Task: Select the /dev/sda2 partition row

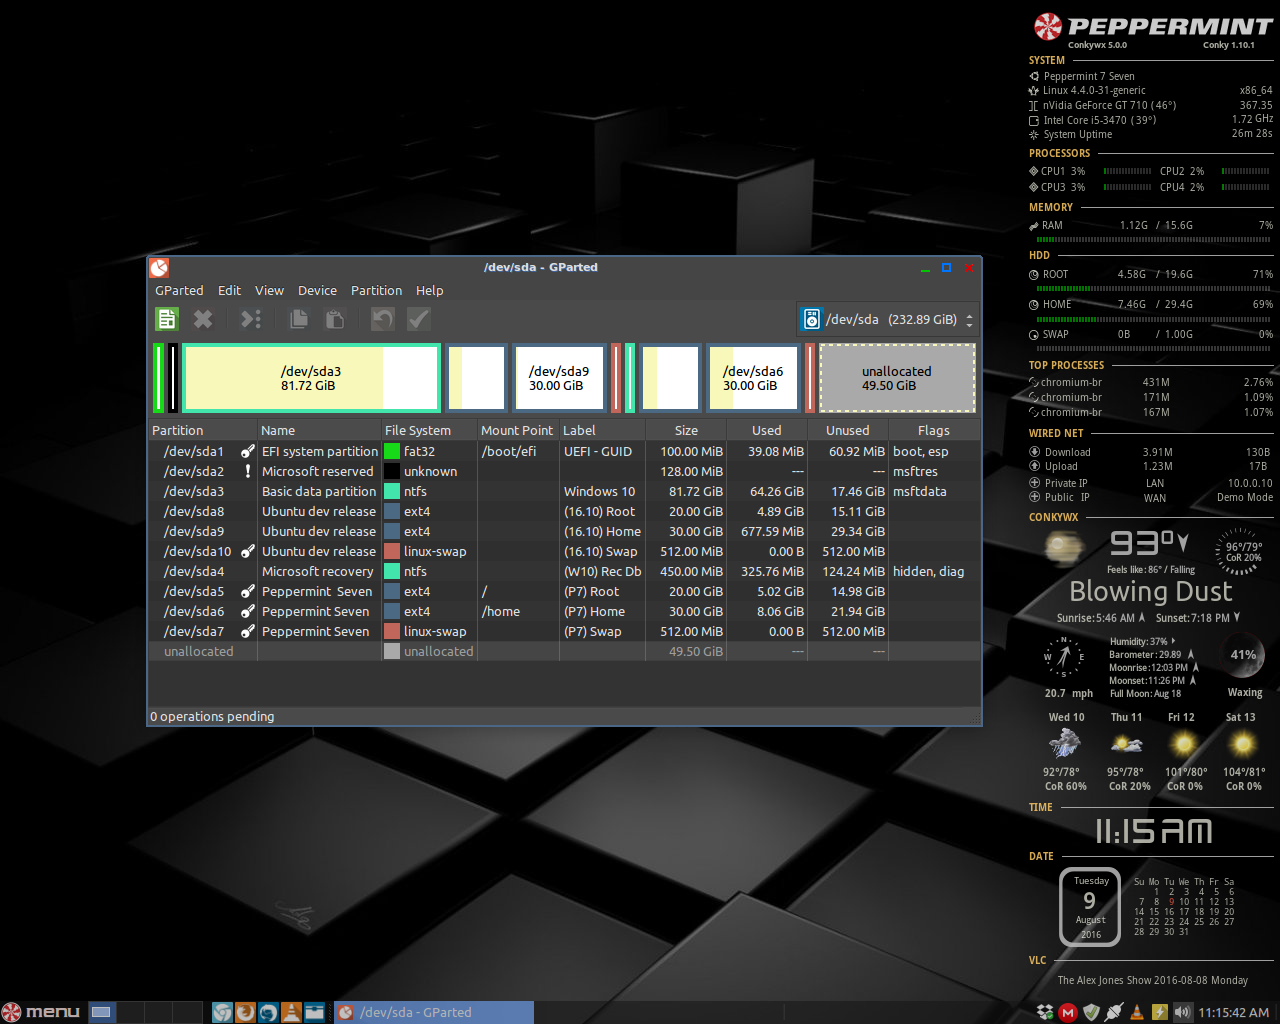Action: (564, 471)
